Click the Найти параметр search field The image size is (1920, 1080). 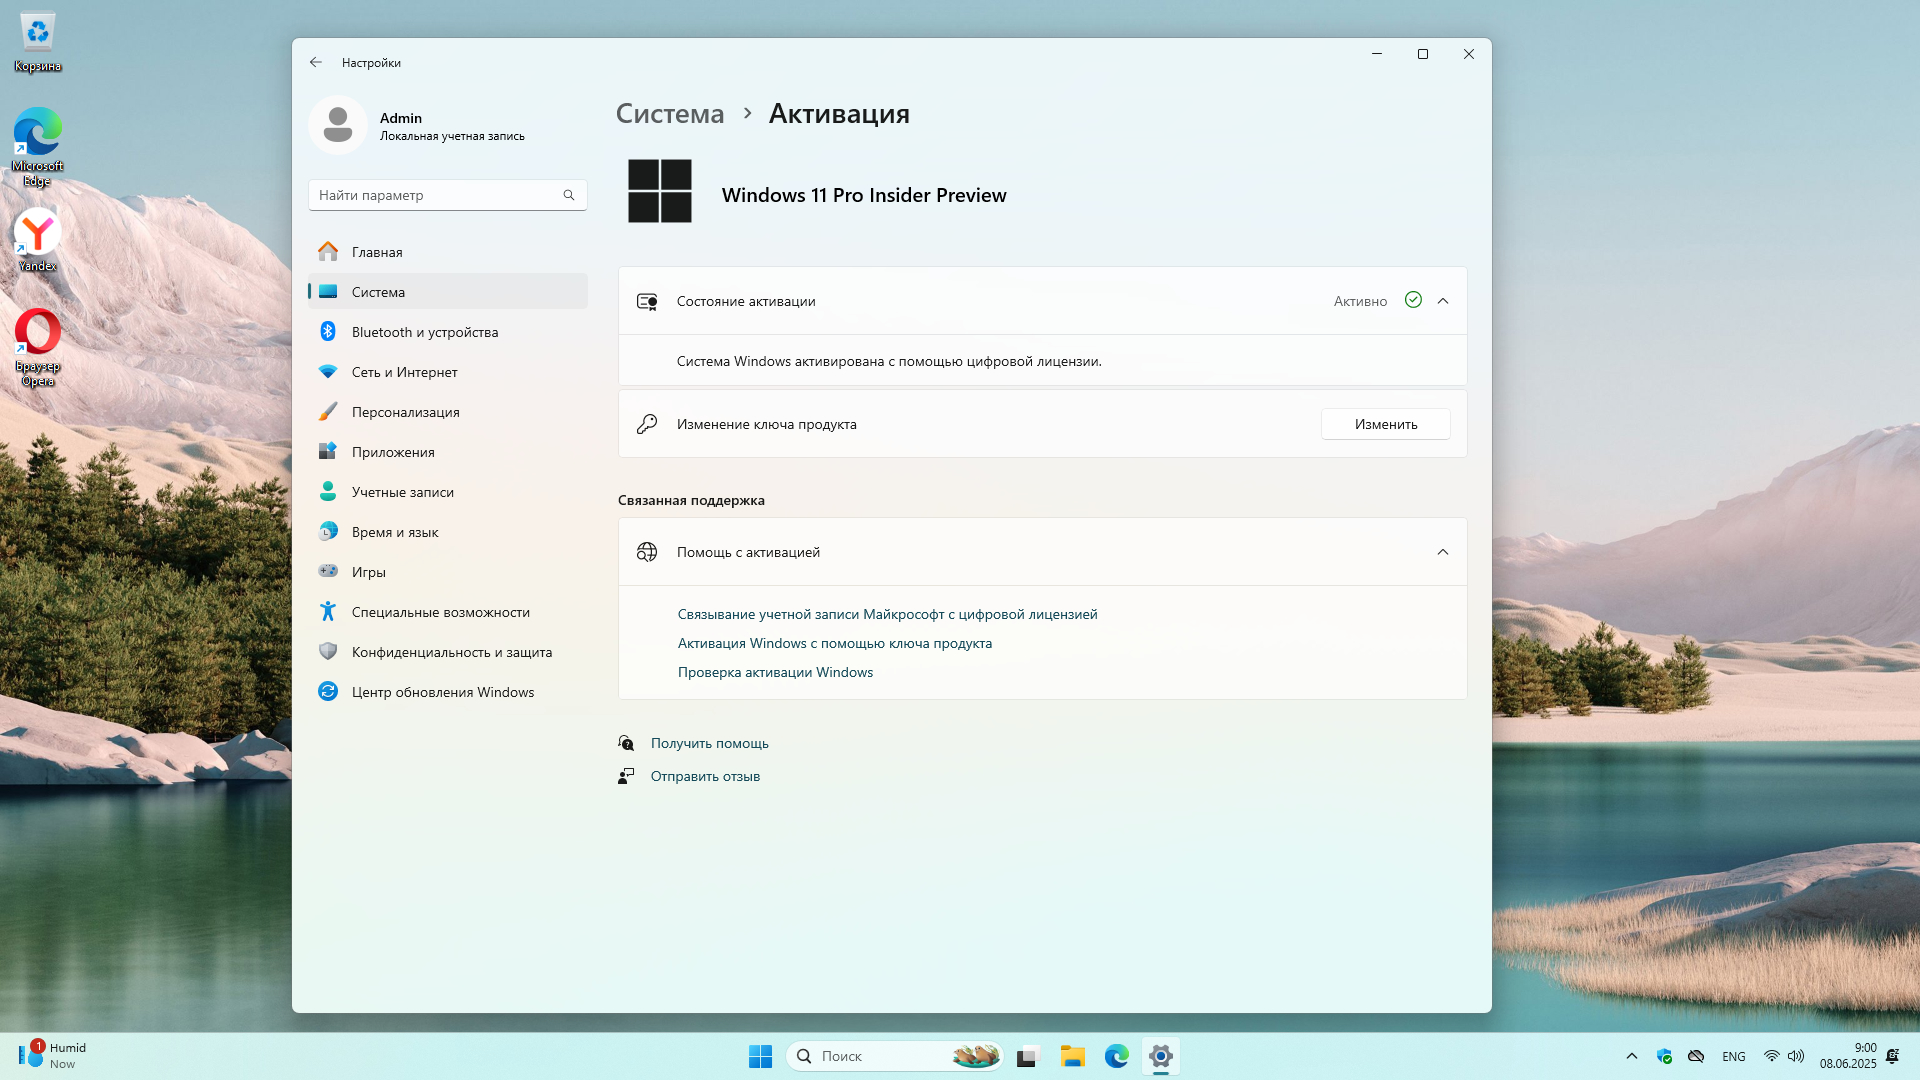click(435, 195)
